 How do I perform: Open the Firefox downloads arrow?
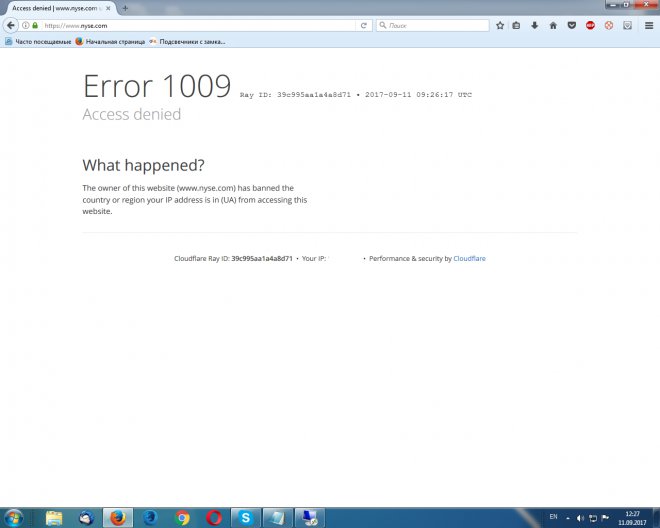(535, 25)
